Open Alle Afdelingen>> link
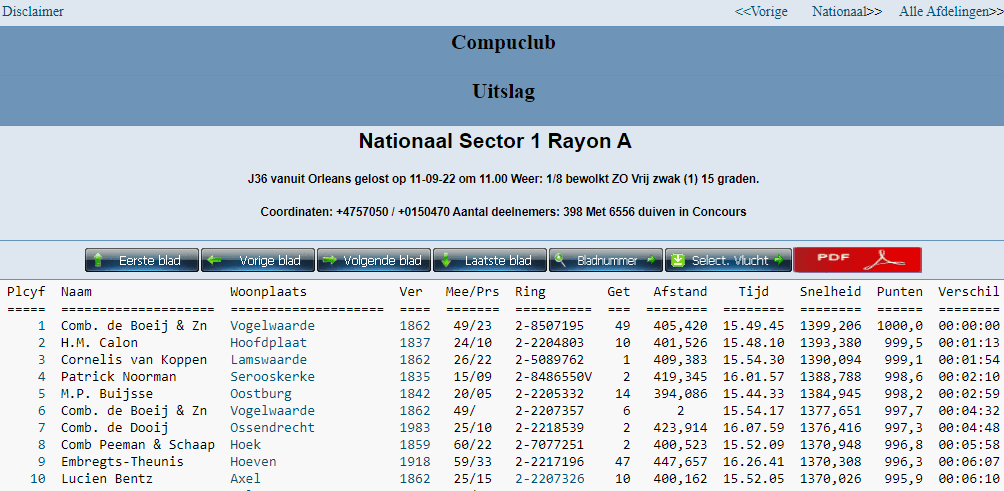This screenshot has height=491, width=1004. (950, 12)
